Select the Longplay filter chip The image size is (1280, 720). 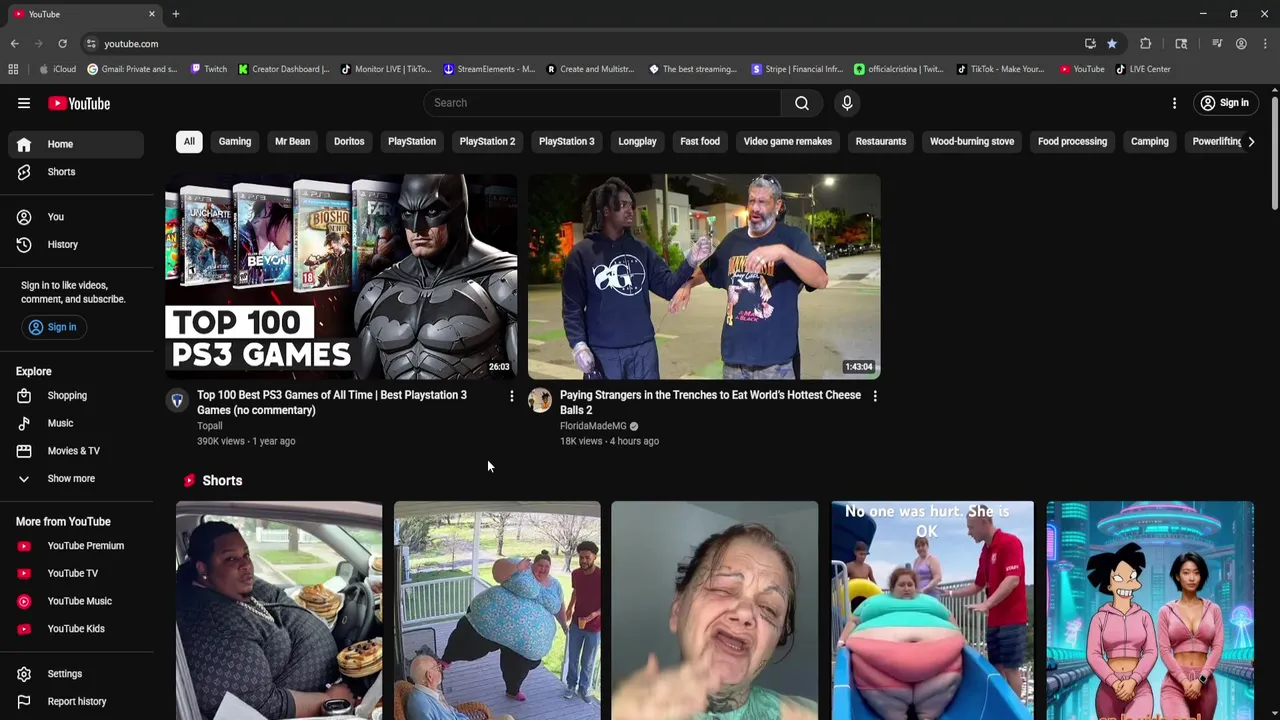point(637,142)
